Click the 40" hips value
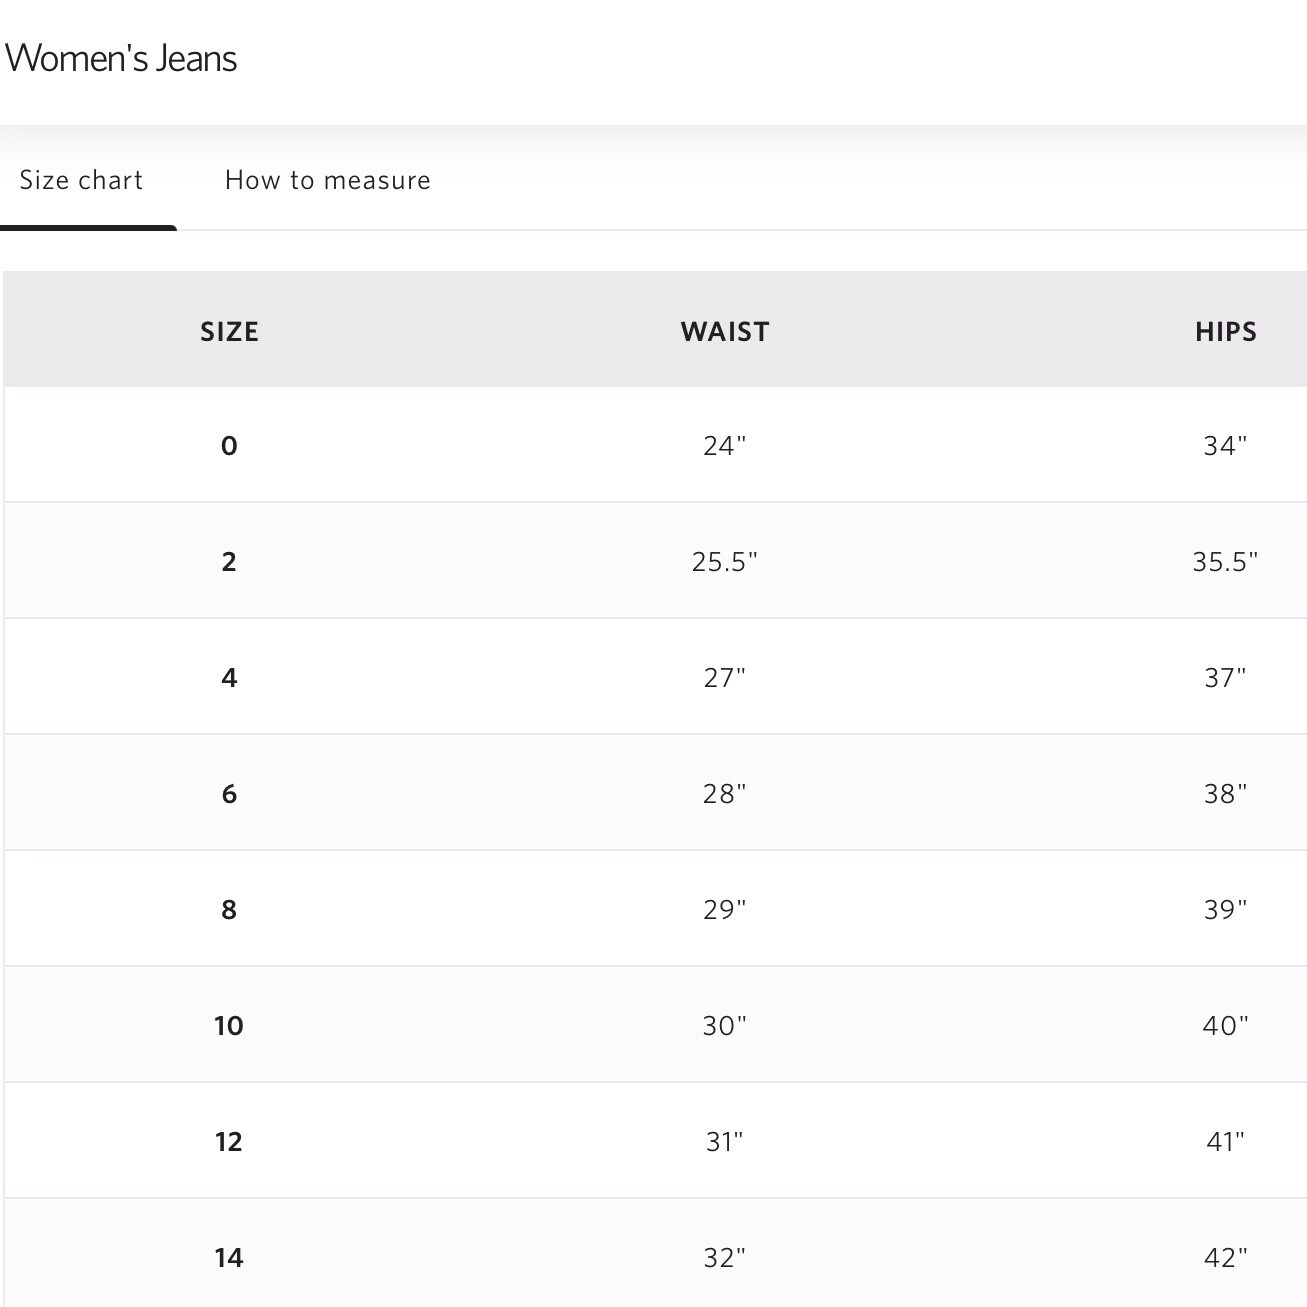1307x1307 pixels. click(1225, 1026)
